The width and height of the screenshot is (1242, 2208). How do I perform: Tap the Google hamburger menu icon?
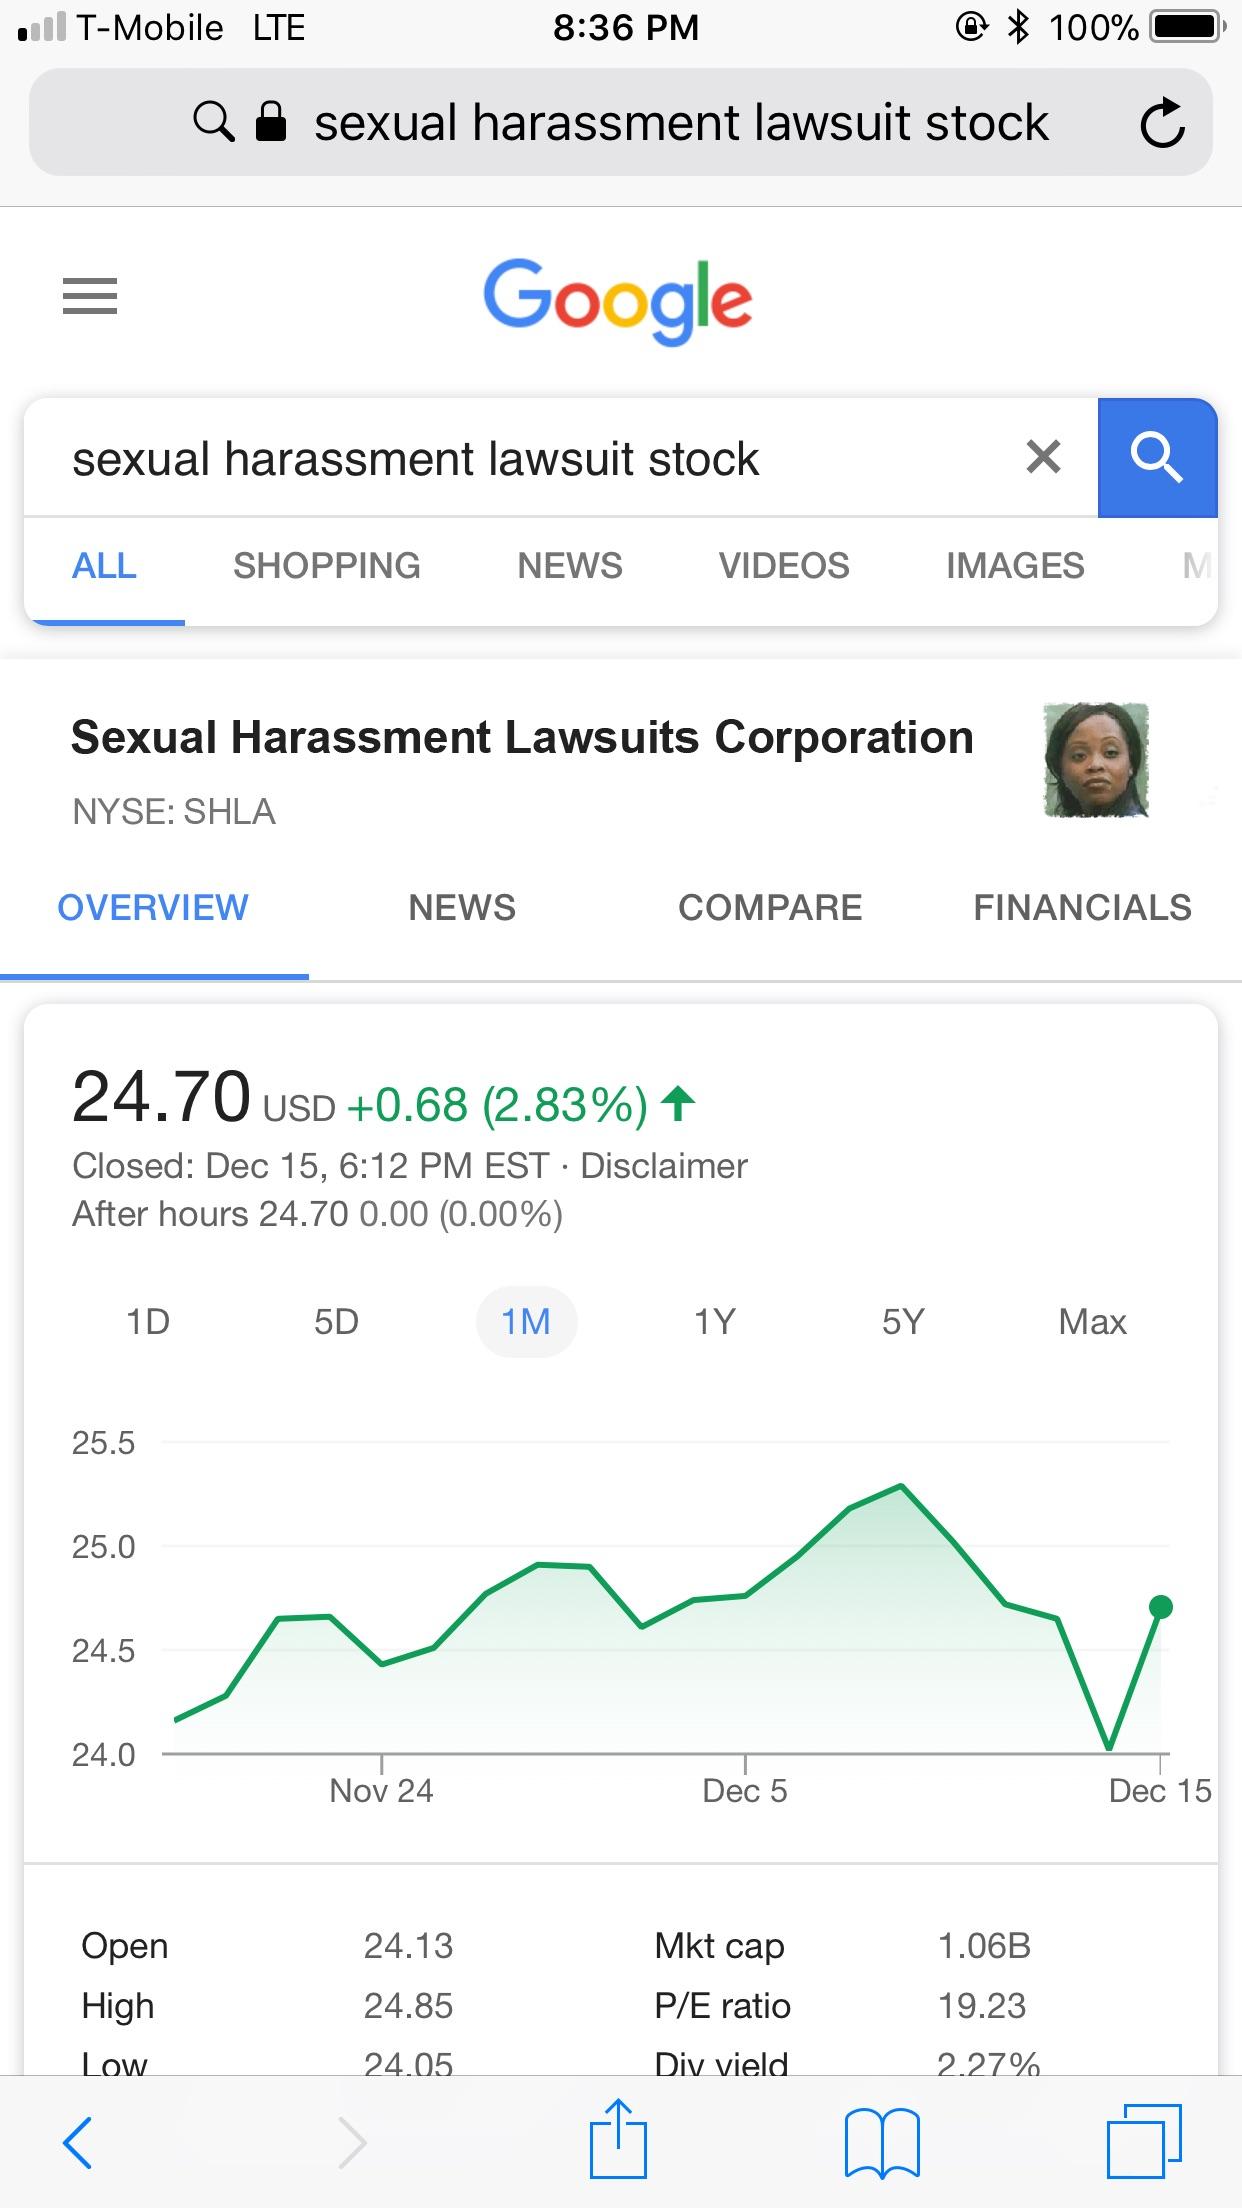point(90,296)
